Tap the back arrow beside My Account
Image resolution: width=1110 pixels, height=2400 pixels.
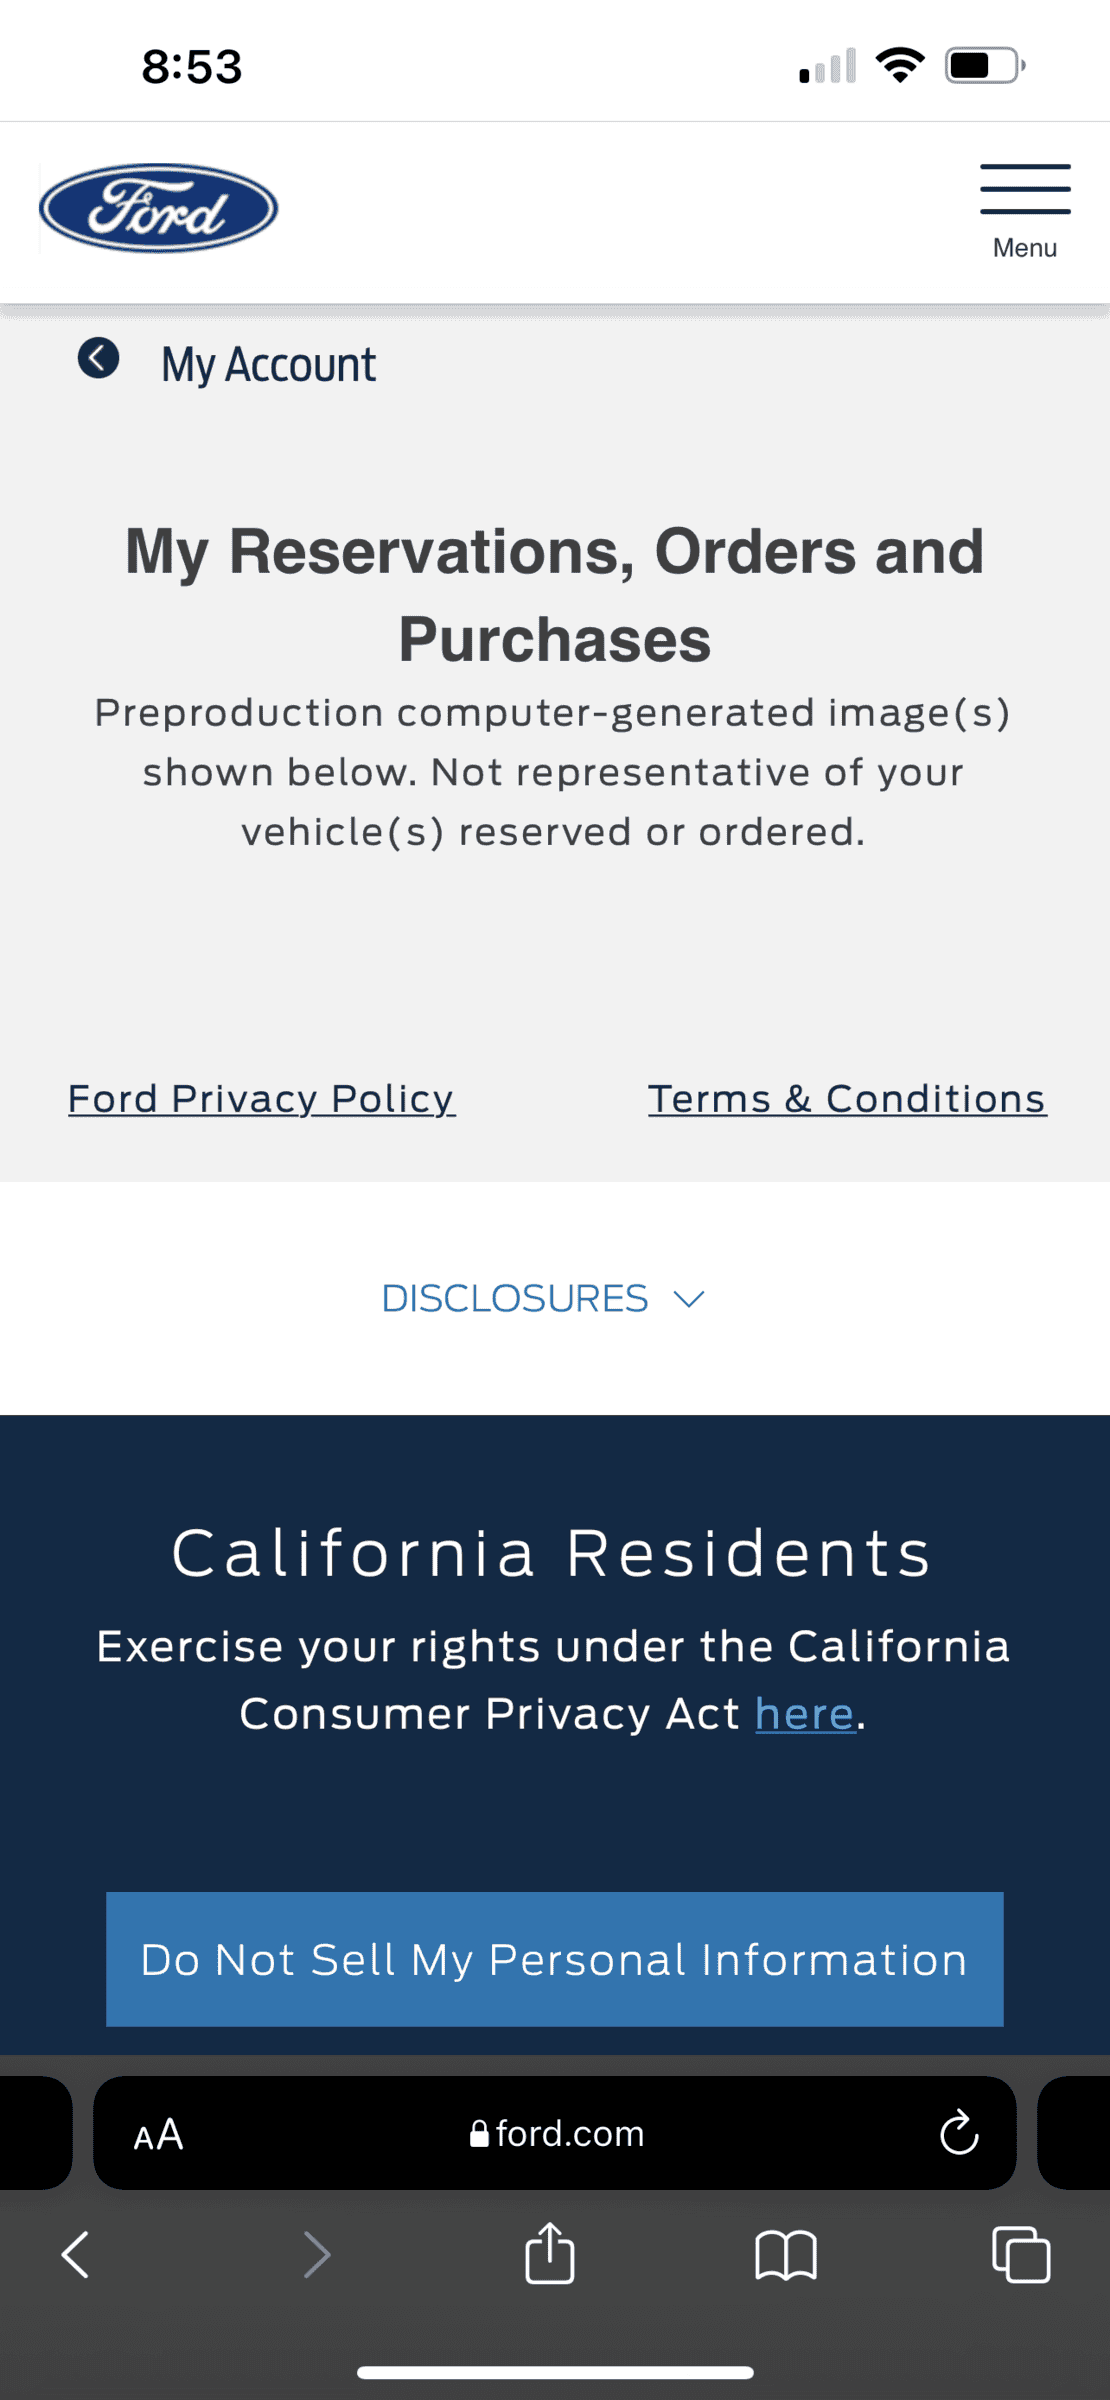coord(99,358)
